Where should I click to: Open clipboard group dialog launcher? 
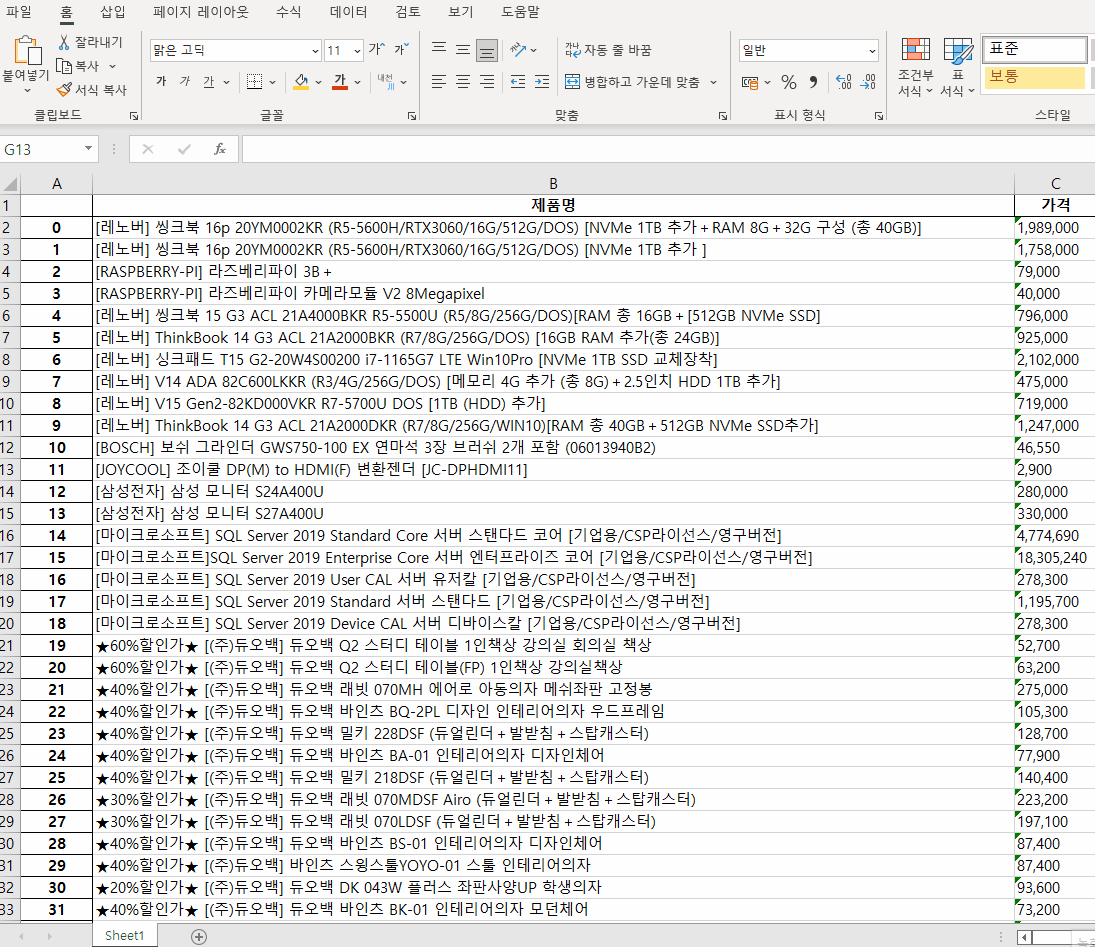[133, 116]
